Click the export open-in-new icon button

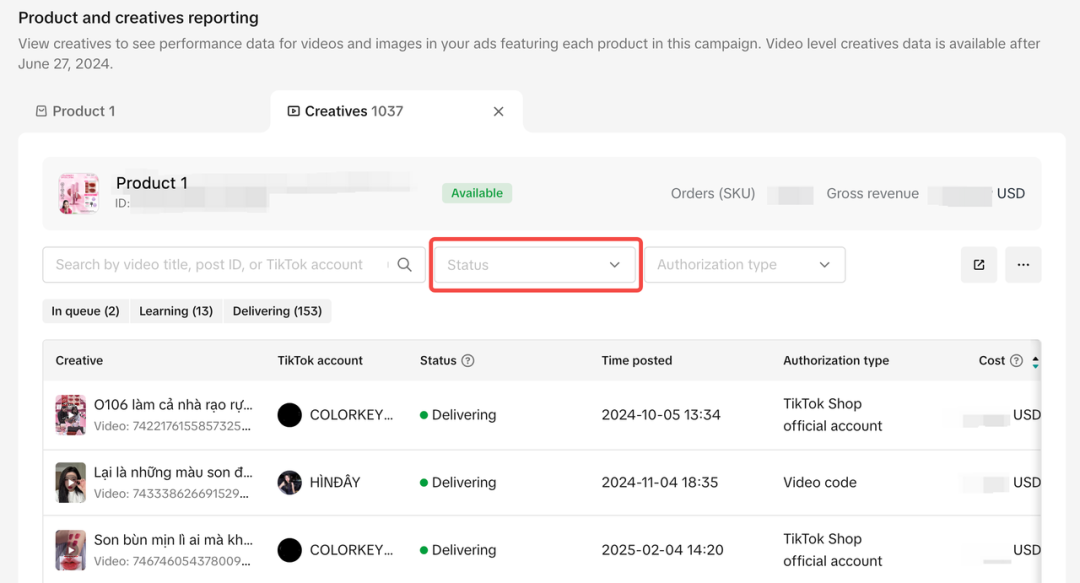[x=979, y=265]
